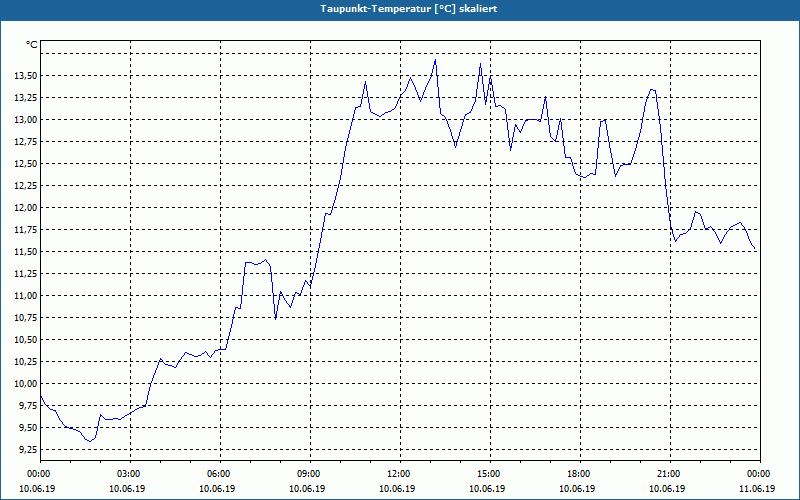The image size is (800, 500).
Task: Click the 21:00 time label
Action: tap(670, 474)
